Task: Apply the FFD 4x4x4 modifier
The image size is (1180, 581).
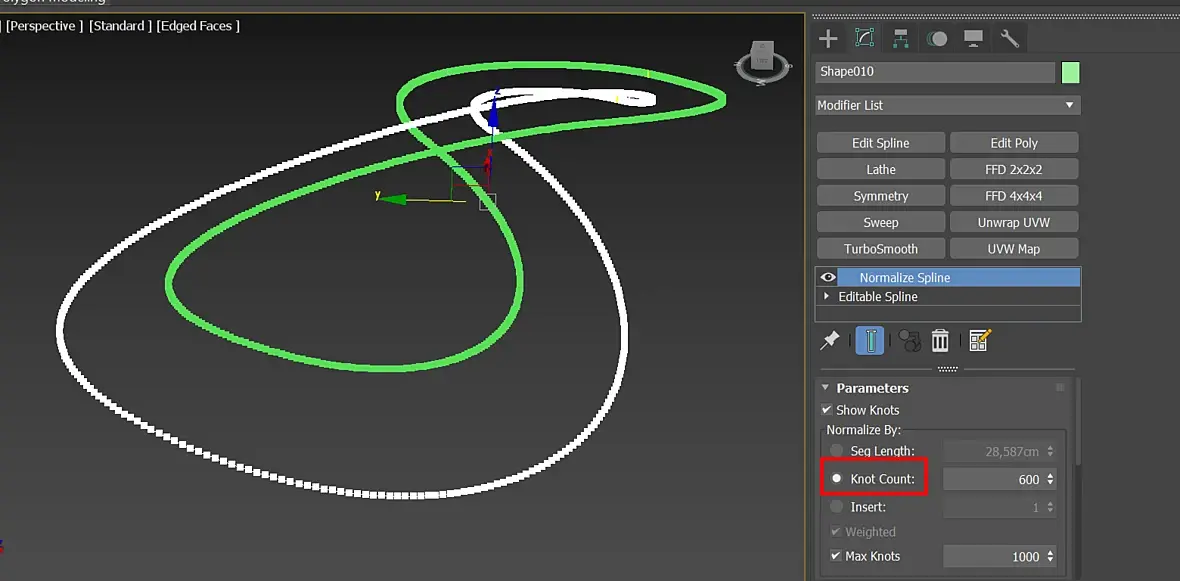Action: coord(1014,196)
